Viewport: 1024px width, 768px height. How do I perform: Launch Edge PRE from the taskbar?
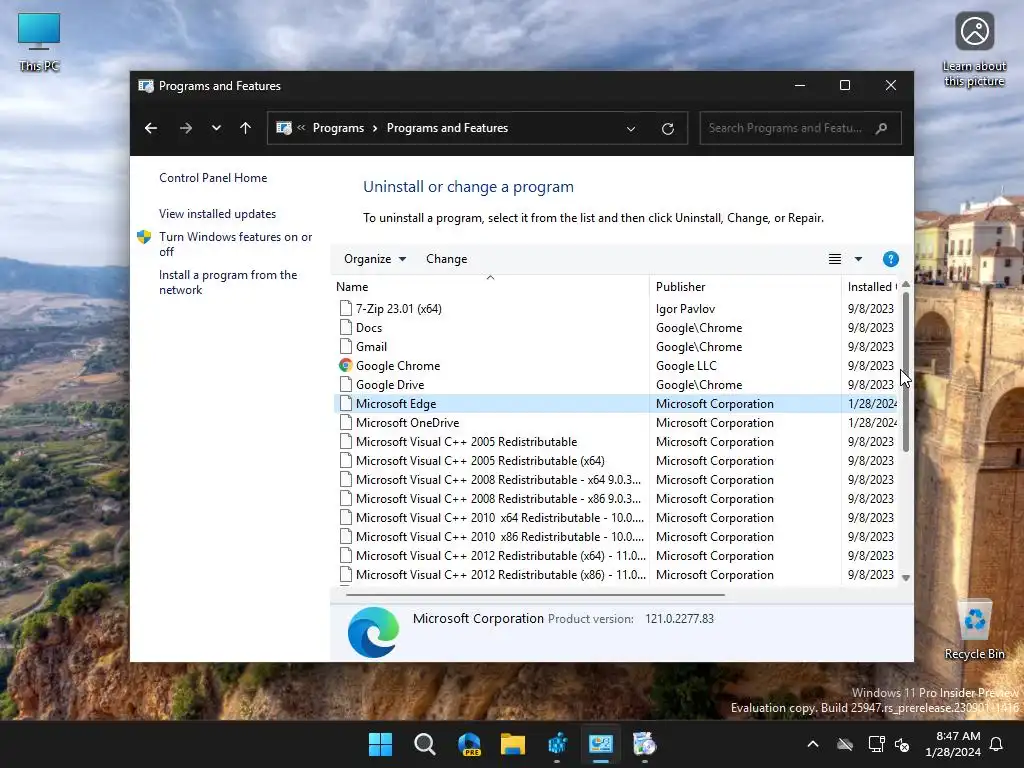pyautogui.click(x=469, y=744)
